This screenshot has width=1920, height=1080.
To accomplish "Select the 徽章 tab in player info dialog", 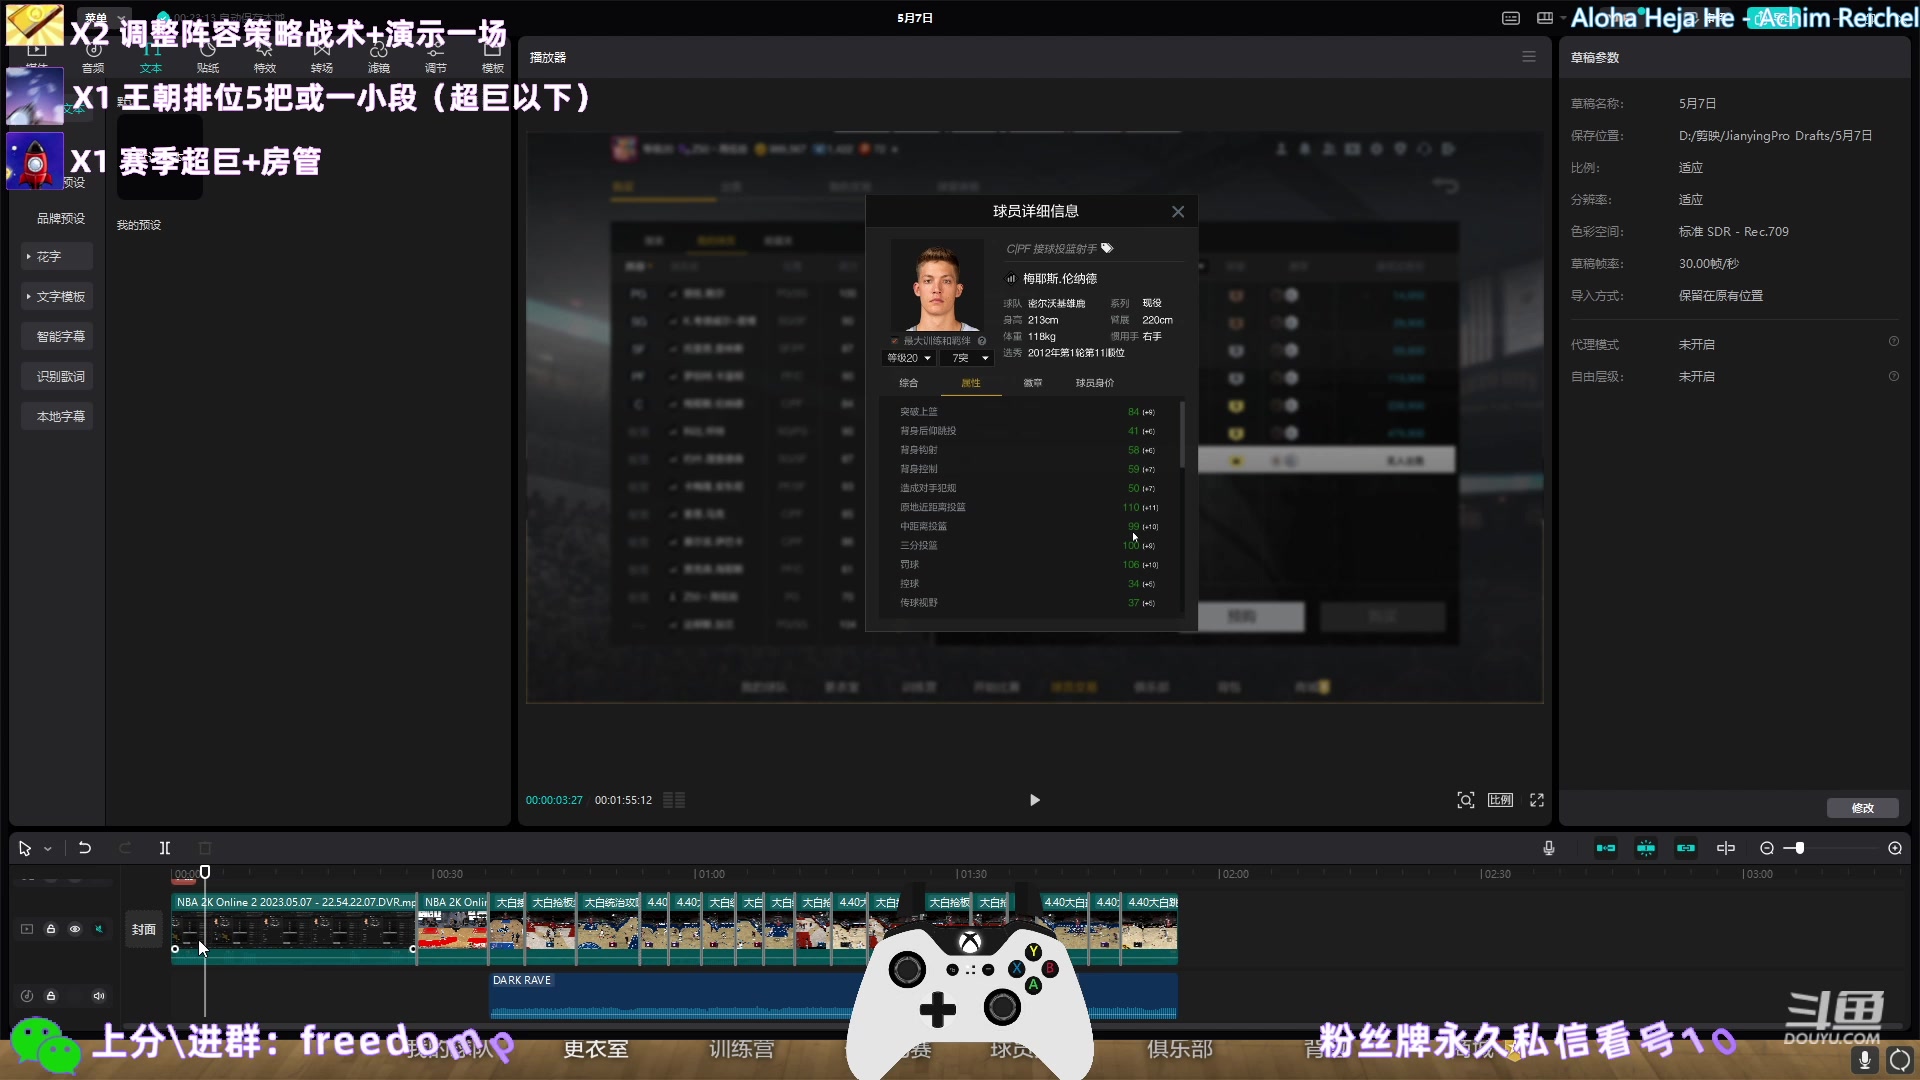I will coord(1033,383).
